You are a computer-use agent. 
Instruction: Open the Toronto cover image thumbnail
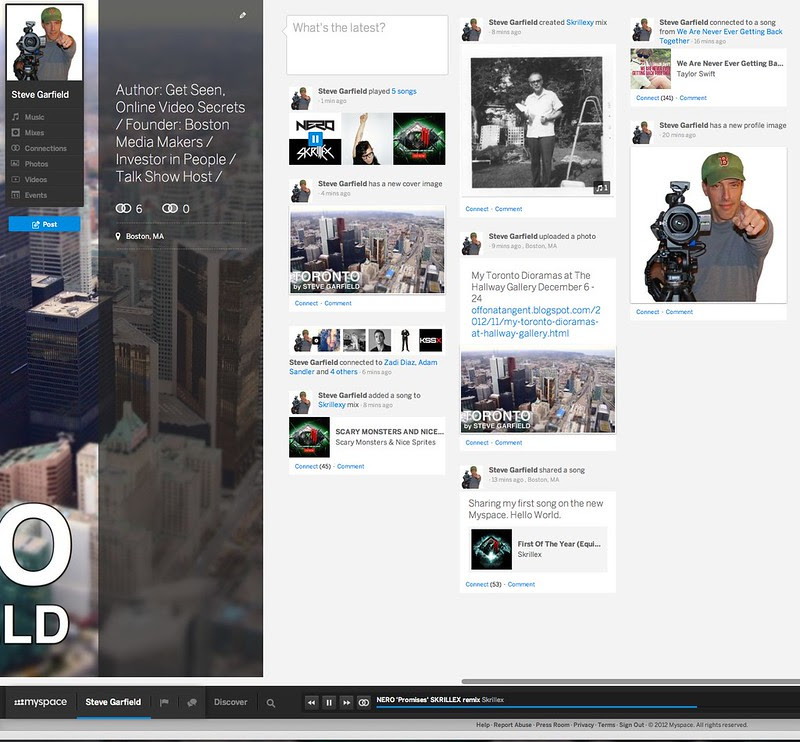click(367, 250)
